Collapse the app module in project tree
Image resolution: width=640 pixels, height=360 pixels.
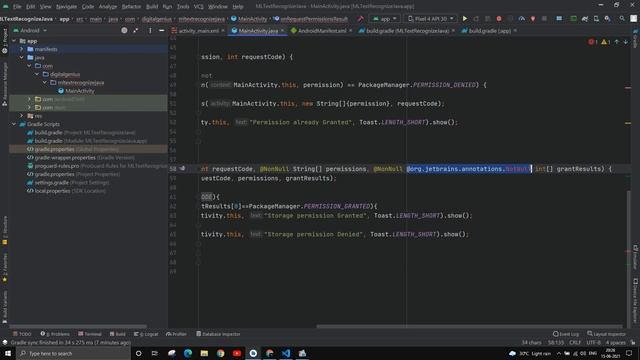click(14, 41)
